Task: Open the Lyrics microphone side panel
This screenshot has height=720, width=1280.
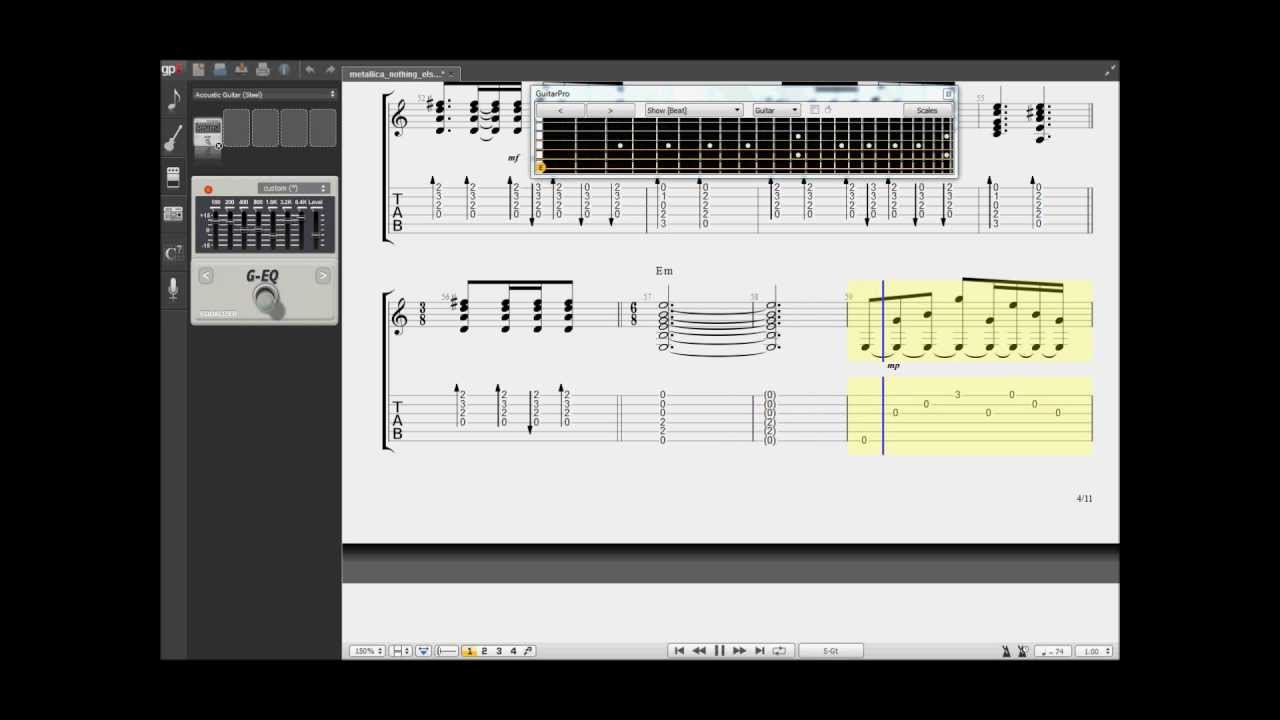Action: [173, 290]
